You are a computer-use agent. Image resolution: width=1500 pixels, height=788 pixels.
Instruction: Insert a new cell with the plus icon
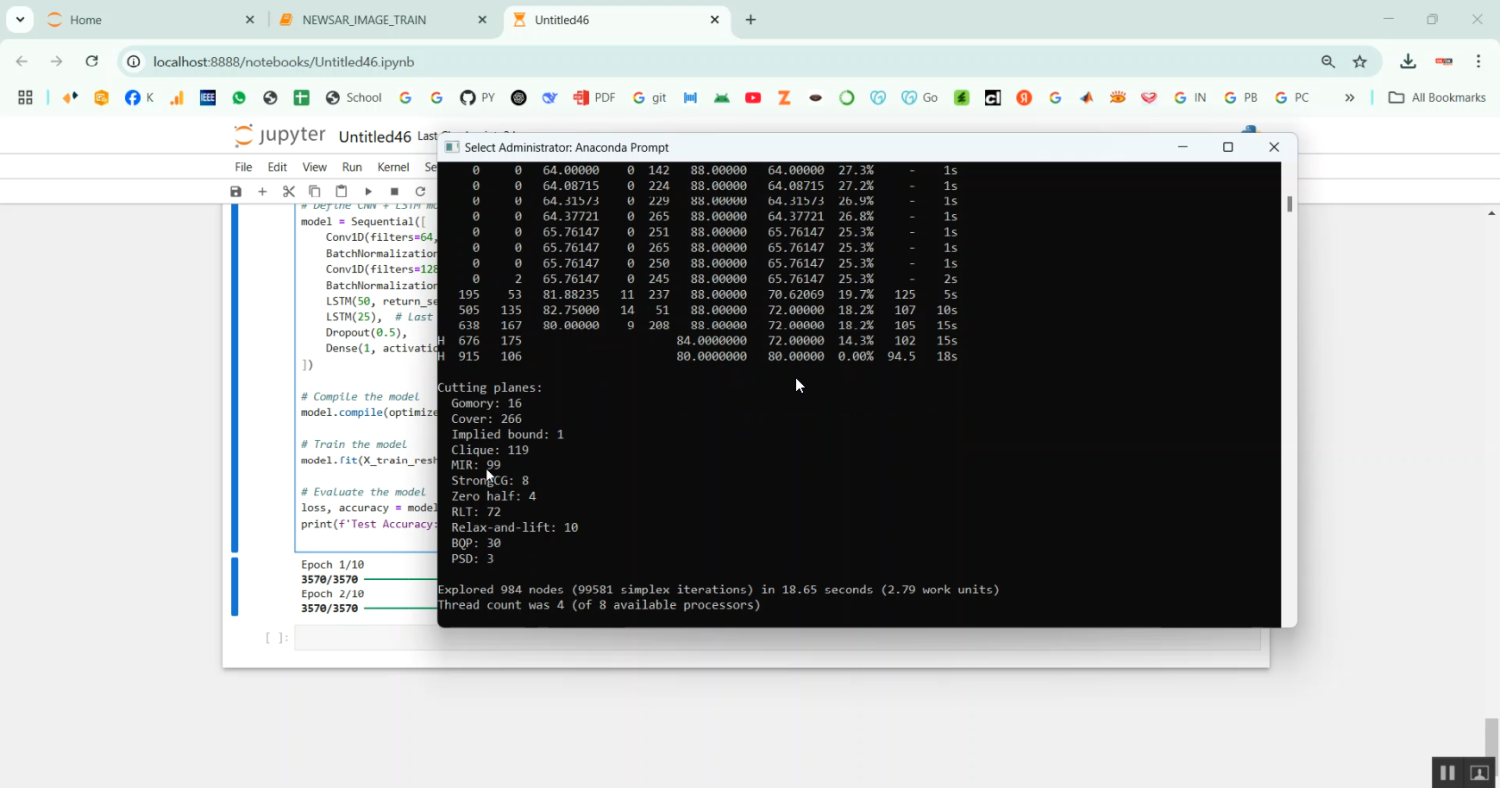pyautogui.click(x=262, y=191)
